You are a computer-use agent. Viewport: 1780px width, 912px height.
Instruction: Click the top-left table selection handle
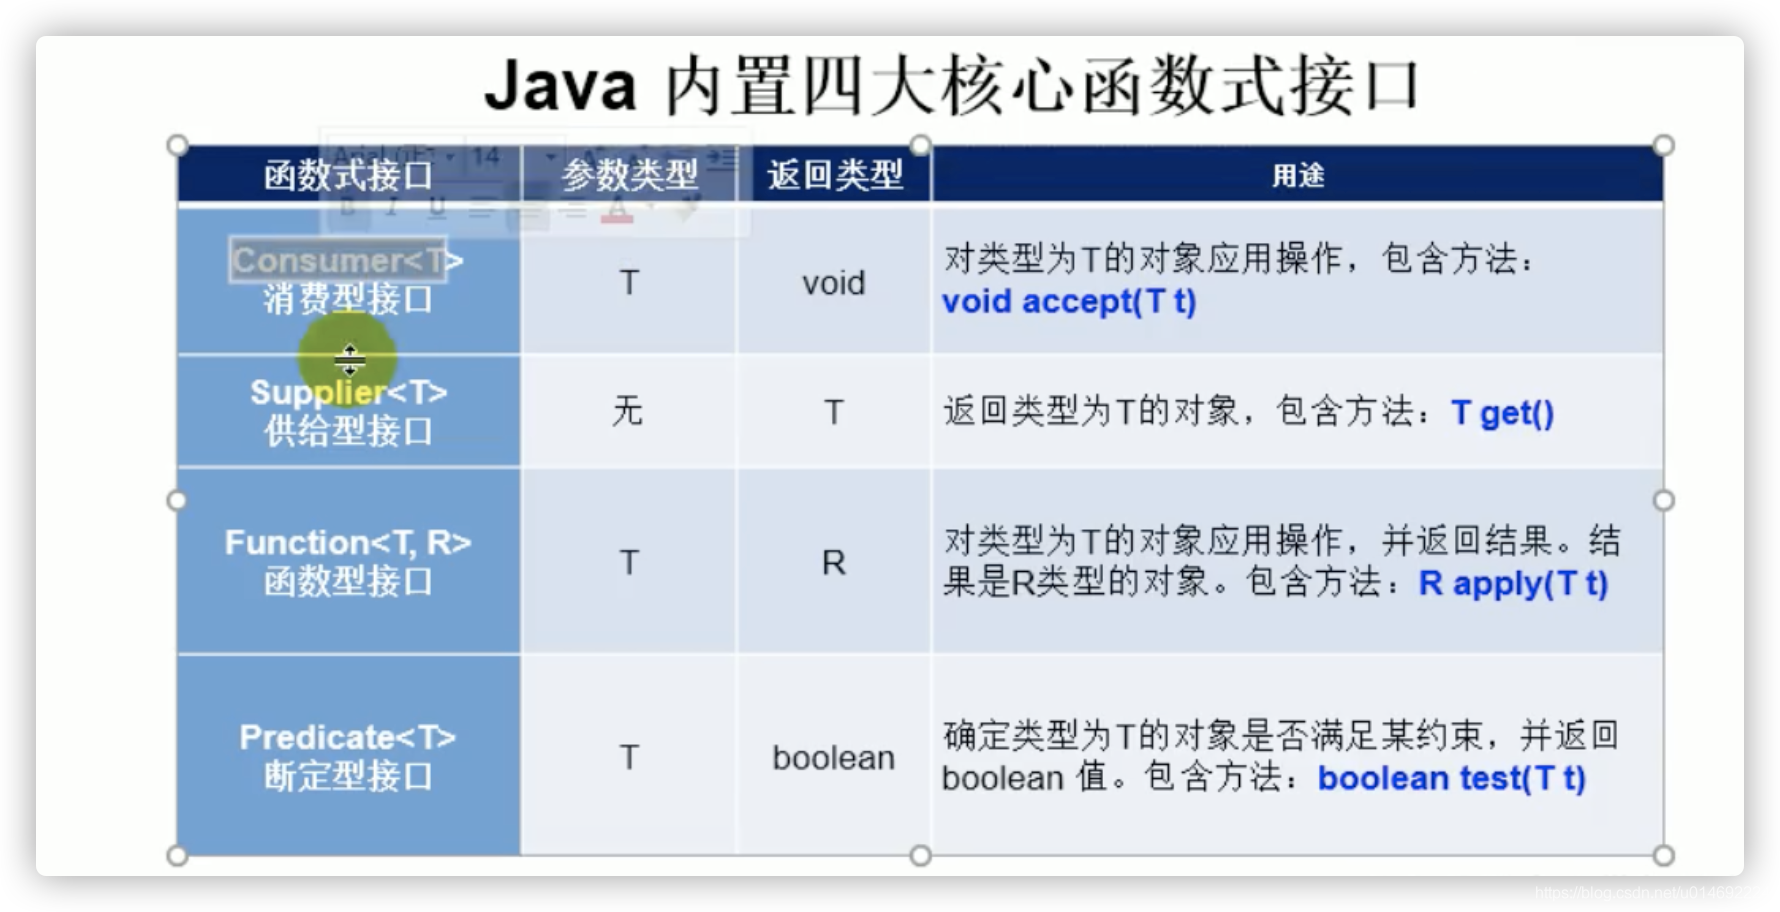(x=177, y=146)
